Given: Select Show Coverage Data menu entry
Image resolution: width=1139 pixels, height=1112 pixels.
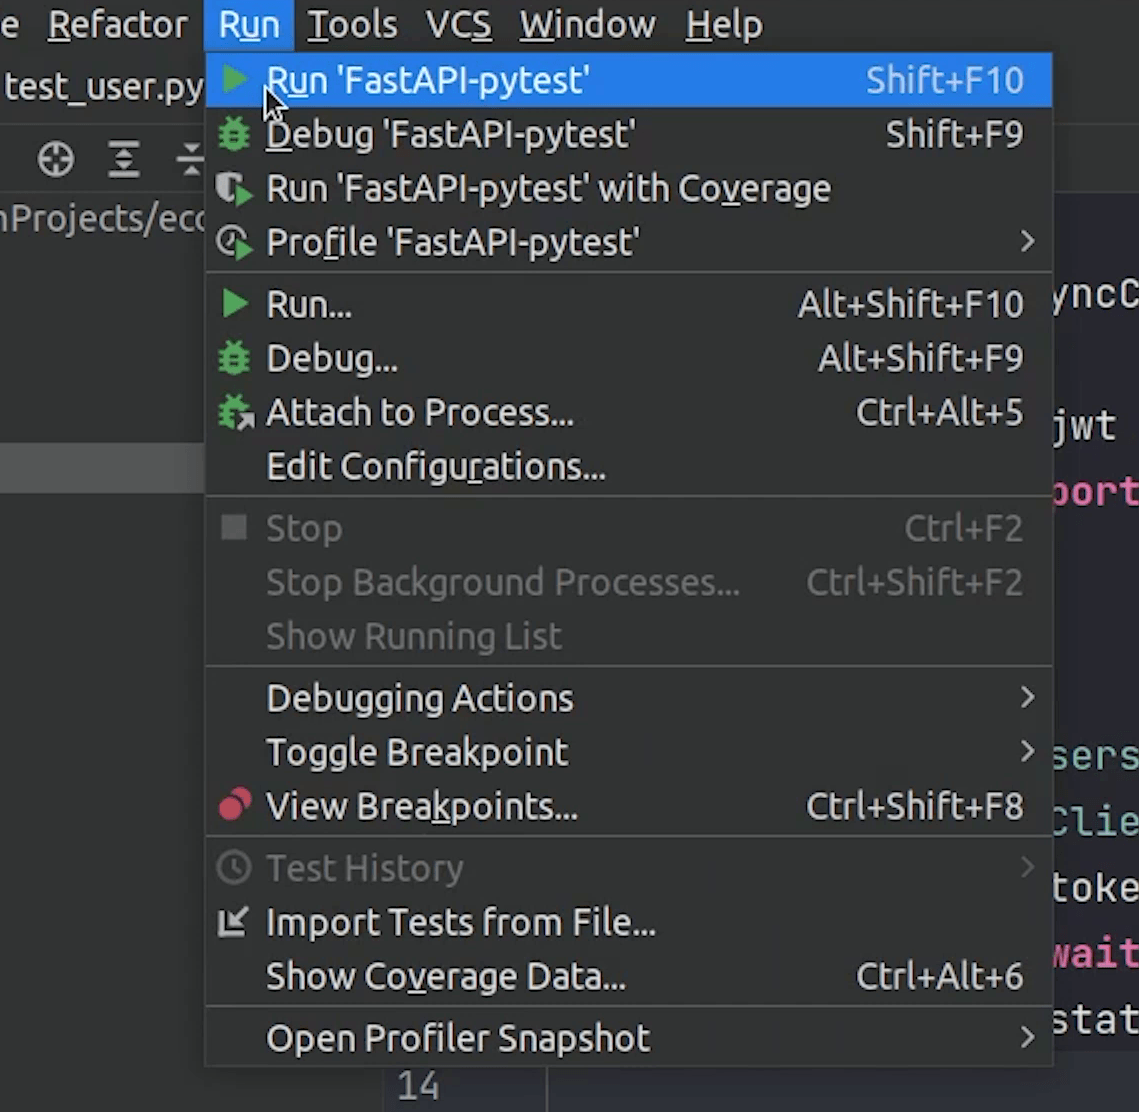Looking at the screenshot, I should [x=445, y=977].
